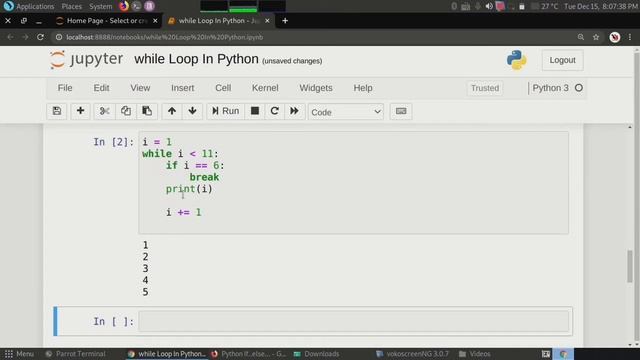Open the command palette keyboard icon

(x=401, y=111)
